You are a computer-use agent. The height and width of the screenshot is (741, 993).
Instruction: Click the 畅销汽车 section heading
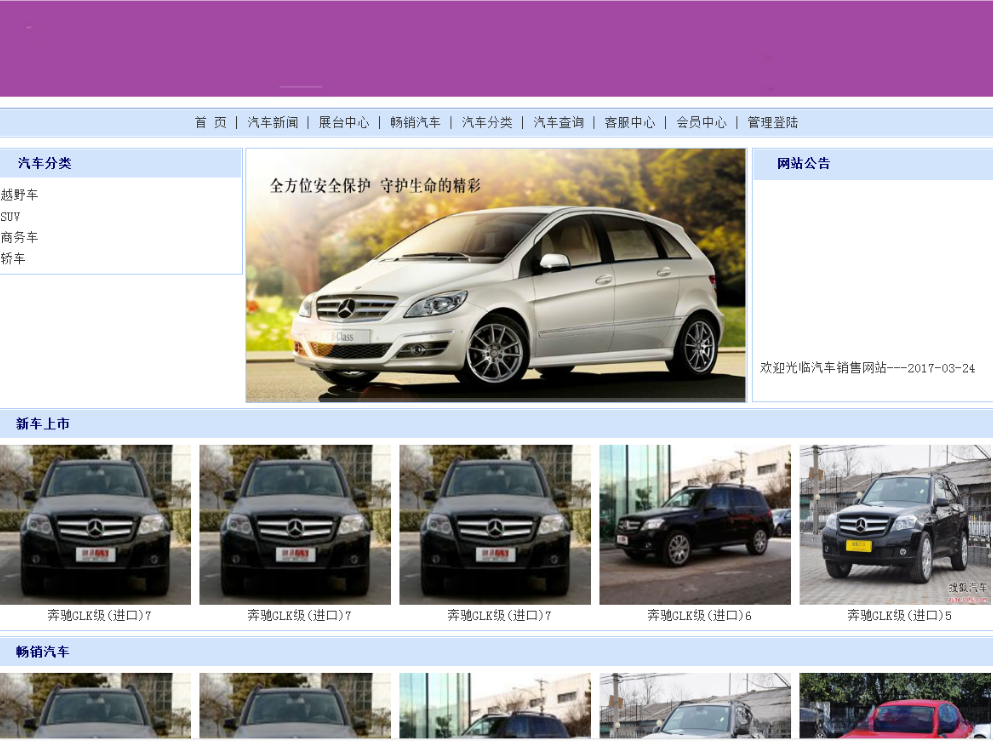(42, 652)
